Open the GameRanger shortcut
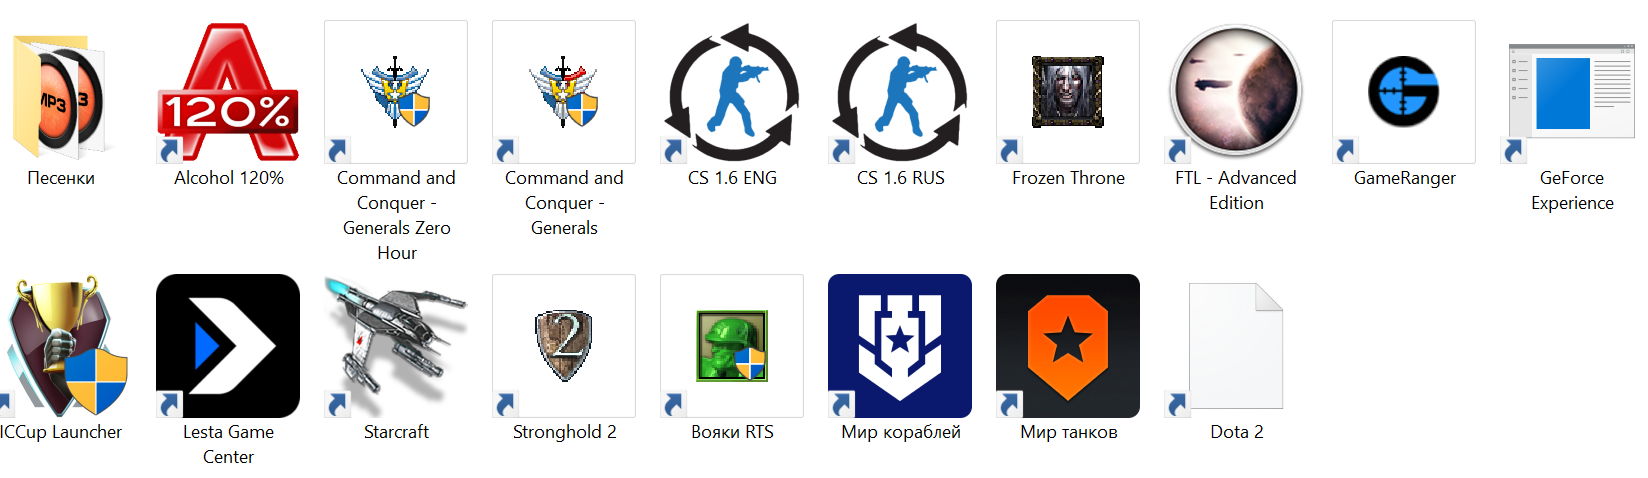The image size is (1648, 478). tap(1404, 92)
